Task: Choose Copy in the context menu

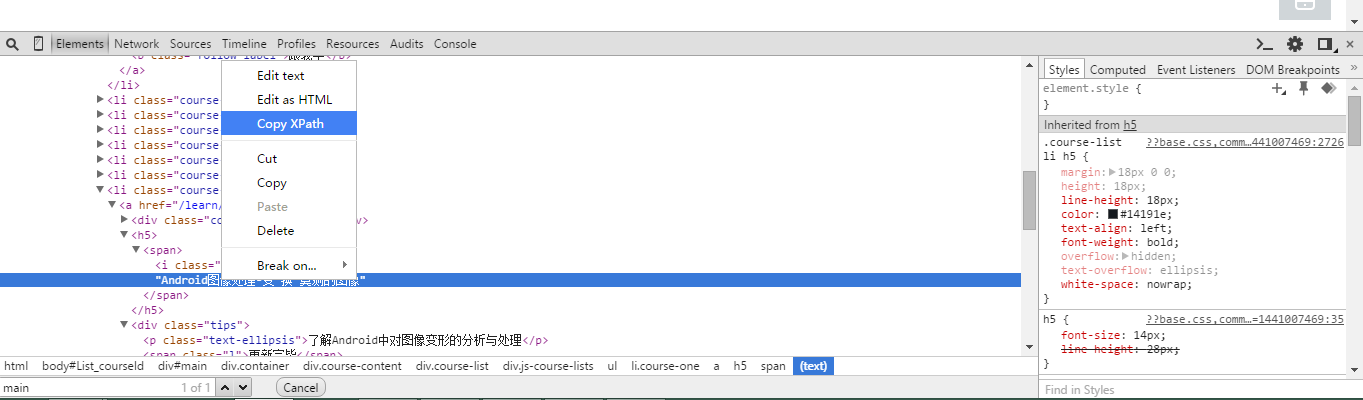Action: point(289,183)
